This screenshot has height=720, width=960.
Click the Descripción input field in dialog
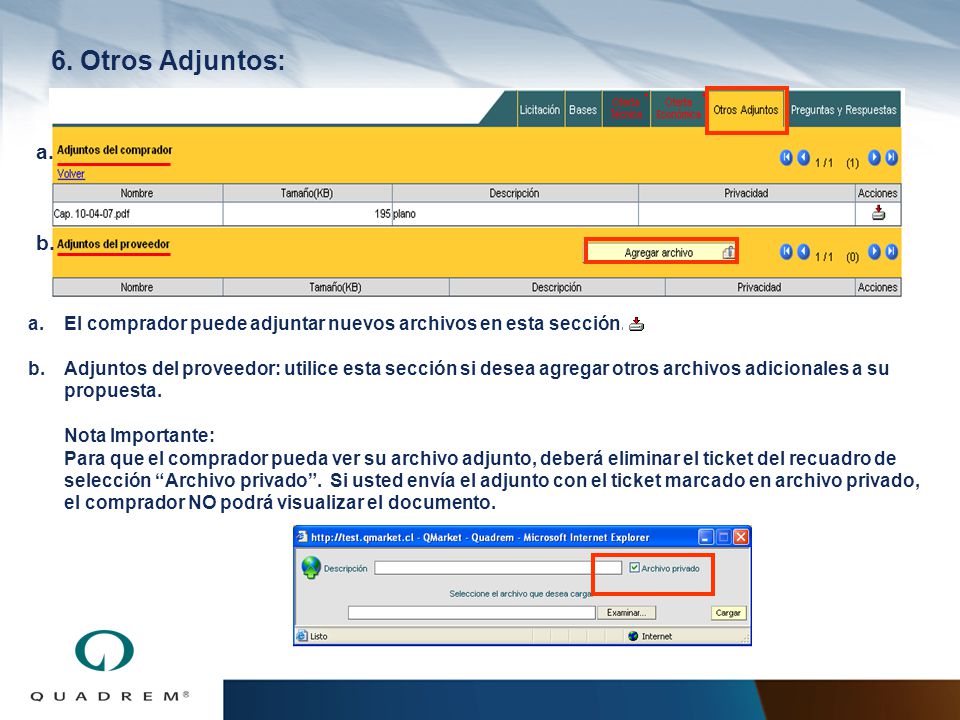[x=498, y=568]
